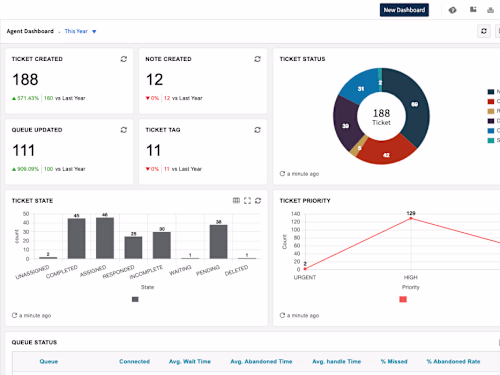
Task: Expand Ticket State chart to fullscreen
Action: (x=247, y=200)
